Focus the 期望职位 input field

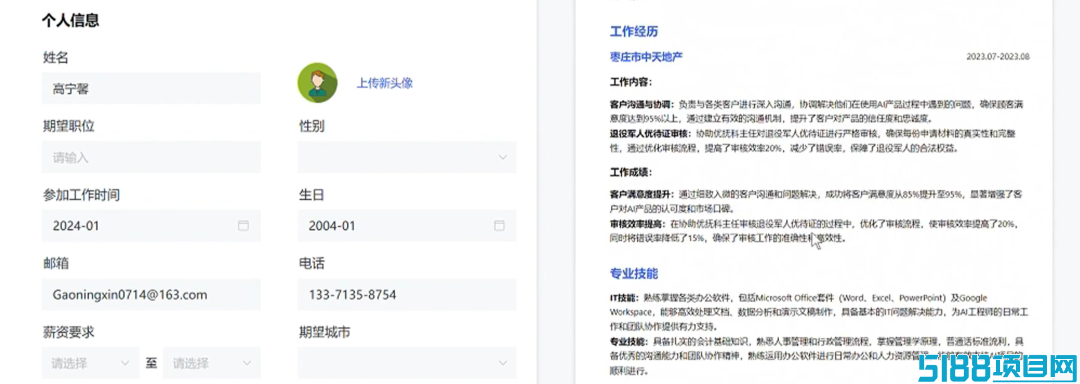pyautogui.click(x=152, y=157)
